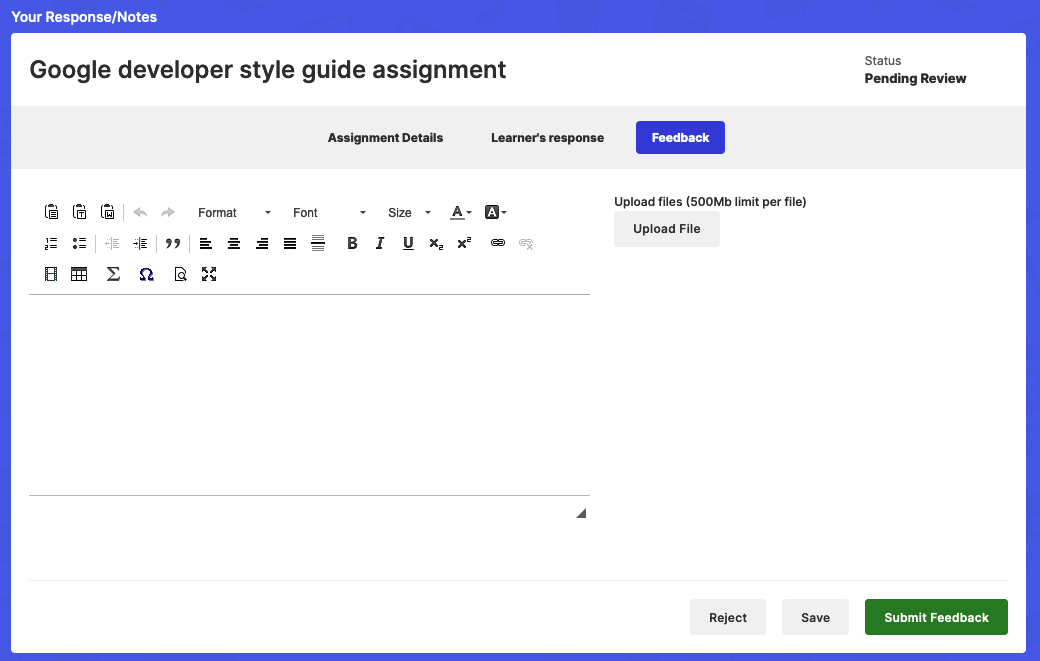Apply superscript formatting
This screenshot has width=1040, height=661.
(x=464, y=243)
